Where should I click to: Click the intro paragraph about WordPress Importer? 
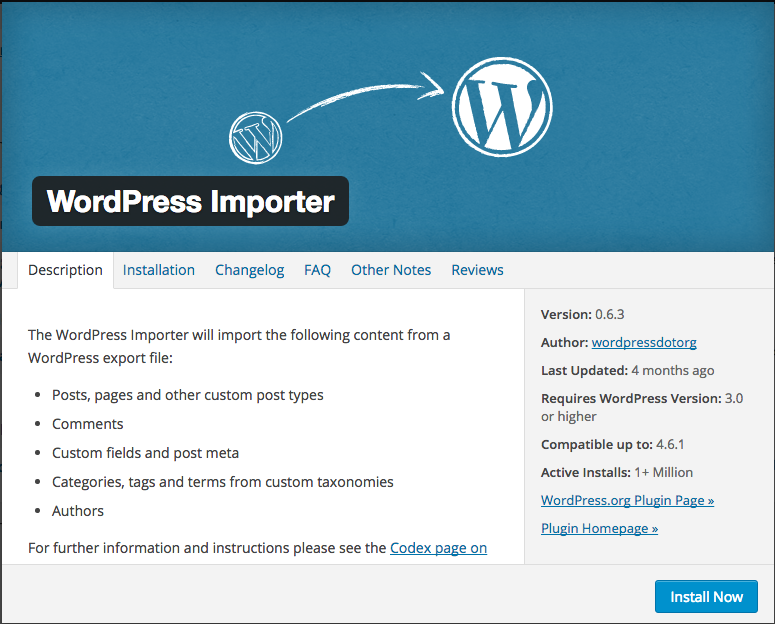tap(239, 346)
